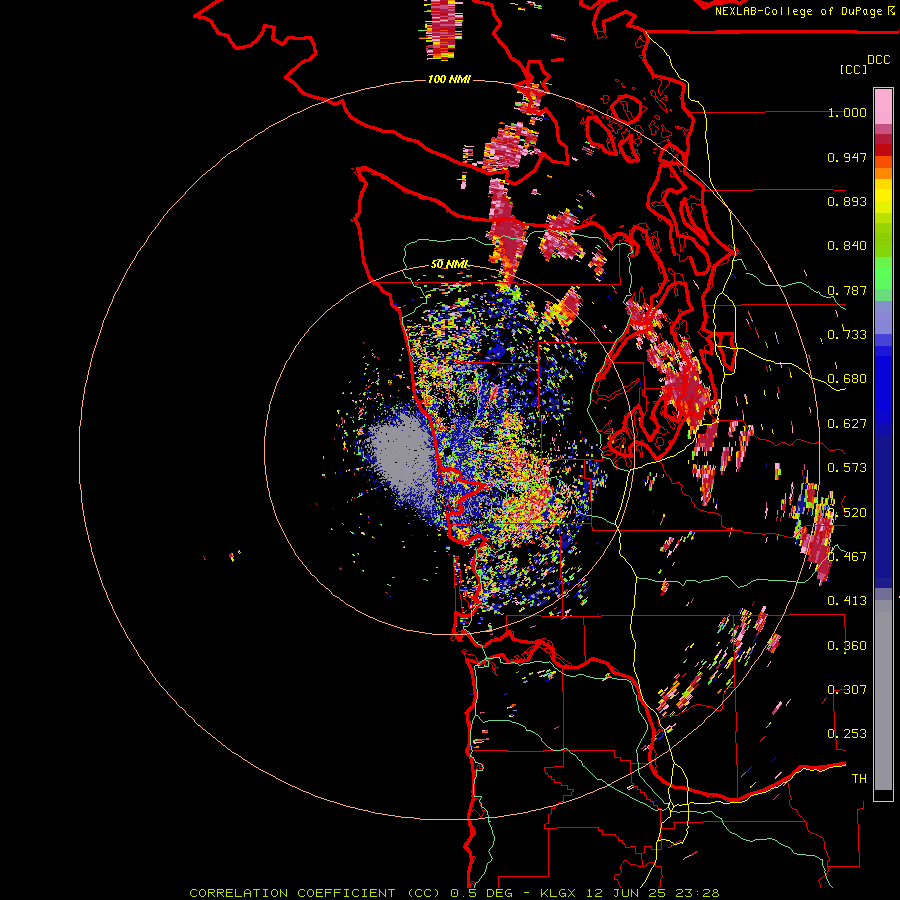Click the 50 NMI range ring label
The image size is (900, 900).
click(x=449, y=264)
